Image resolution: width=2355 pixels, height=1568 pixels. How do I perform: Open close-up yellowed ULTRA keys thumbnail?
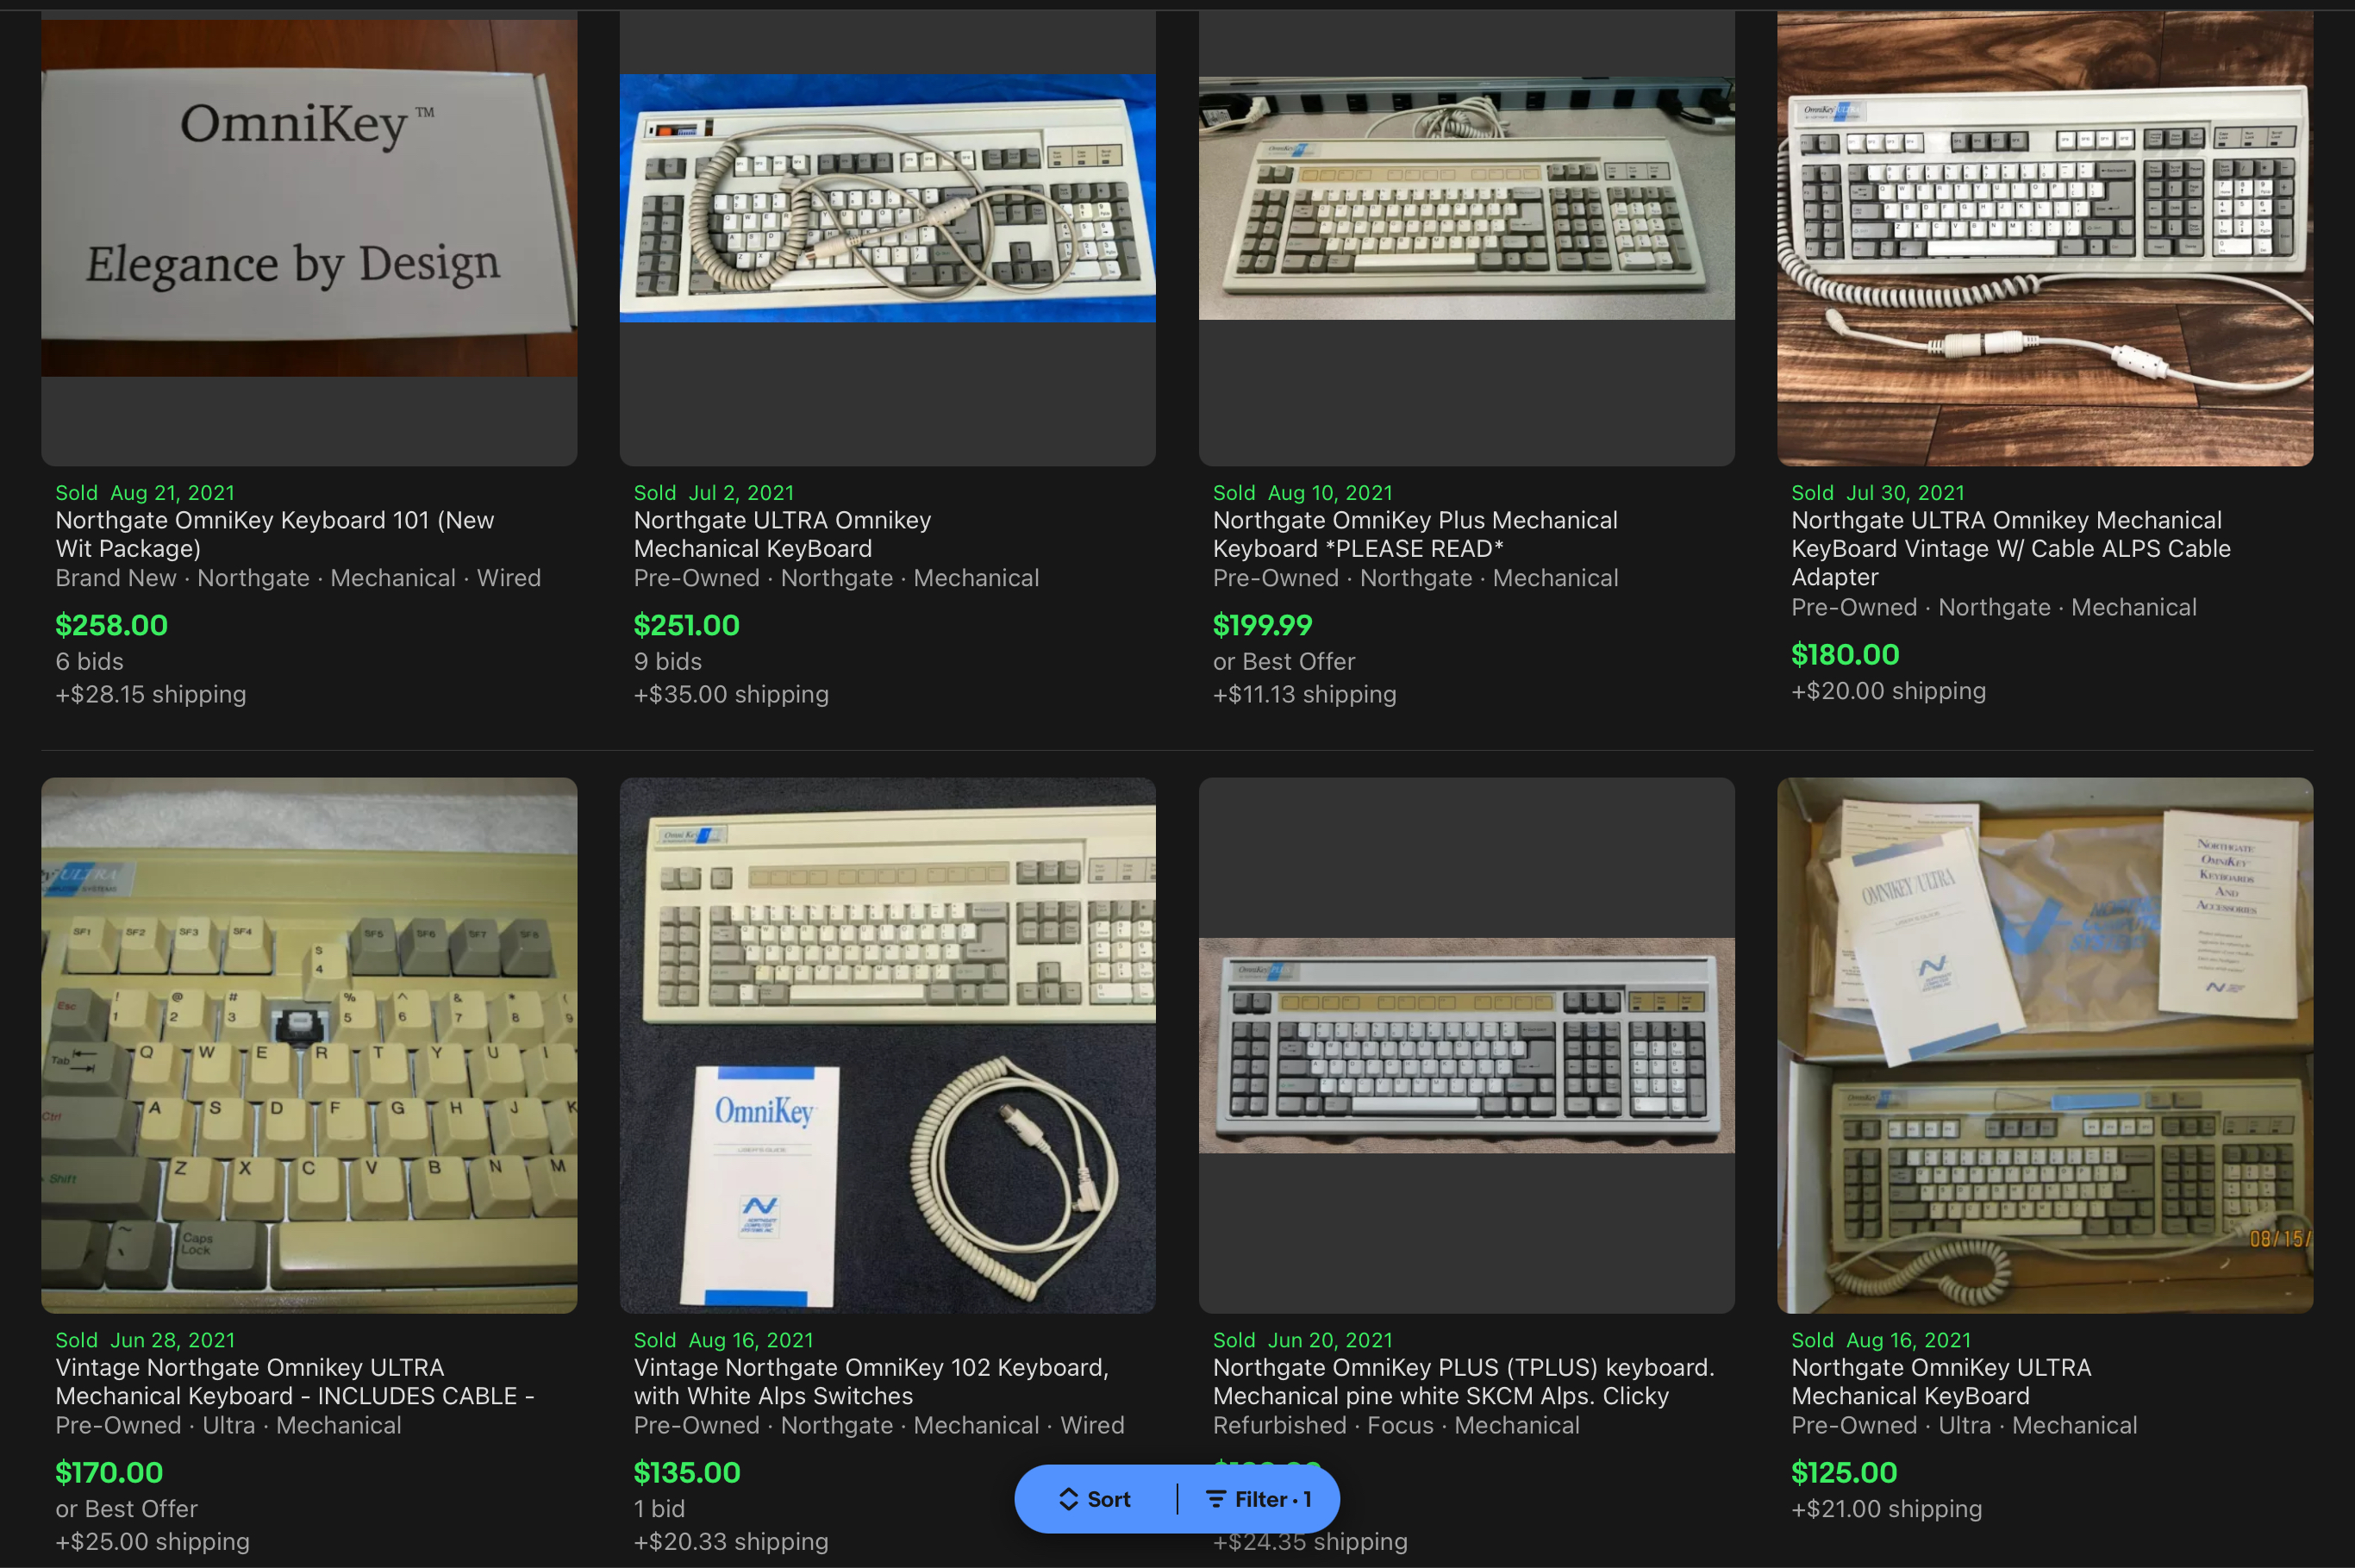click(x=309, y=1045)
